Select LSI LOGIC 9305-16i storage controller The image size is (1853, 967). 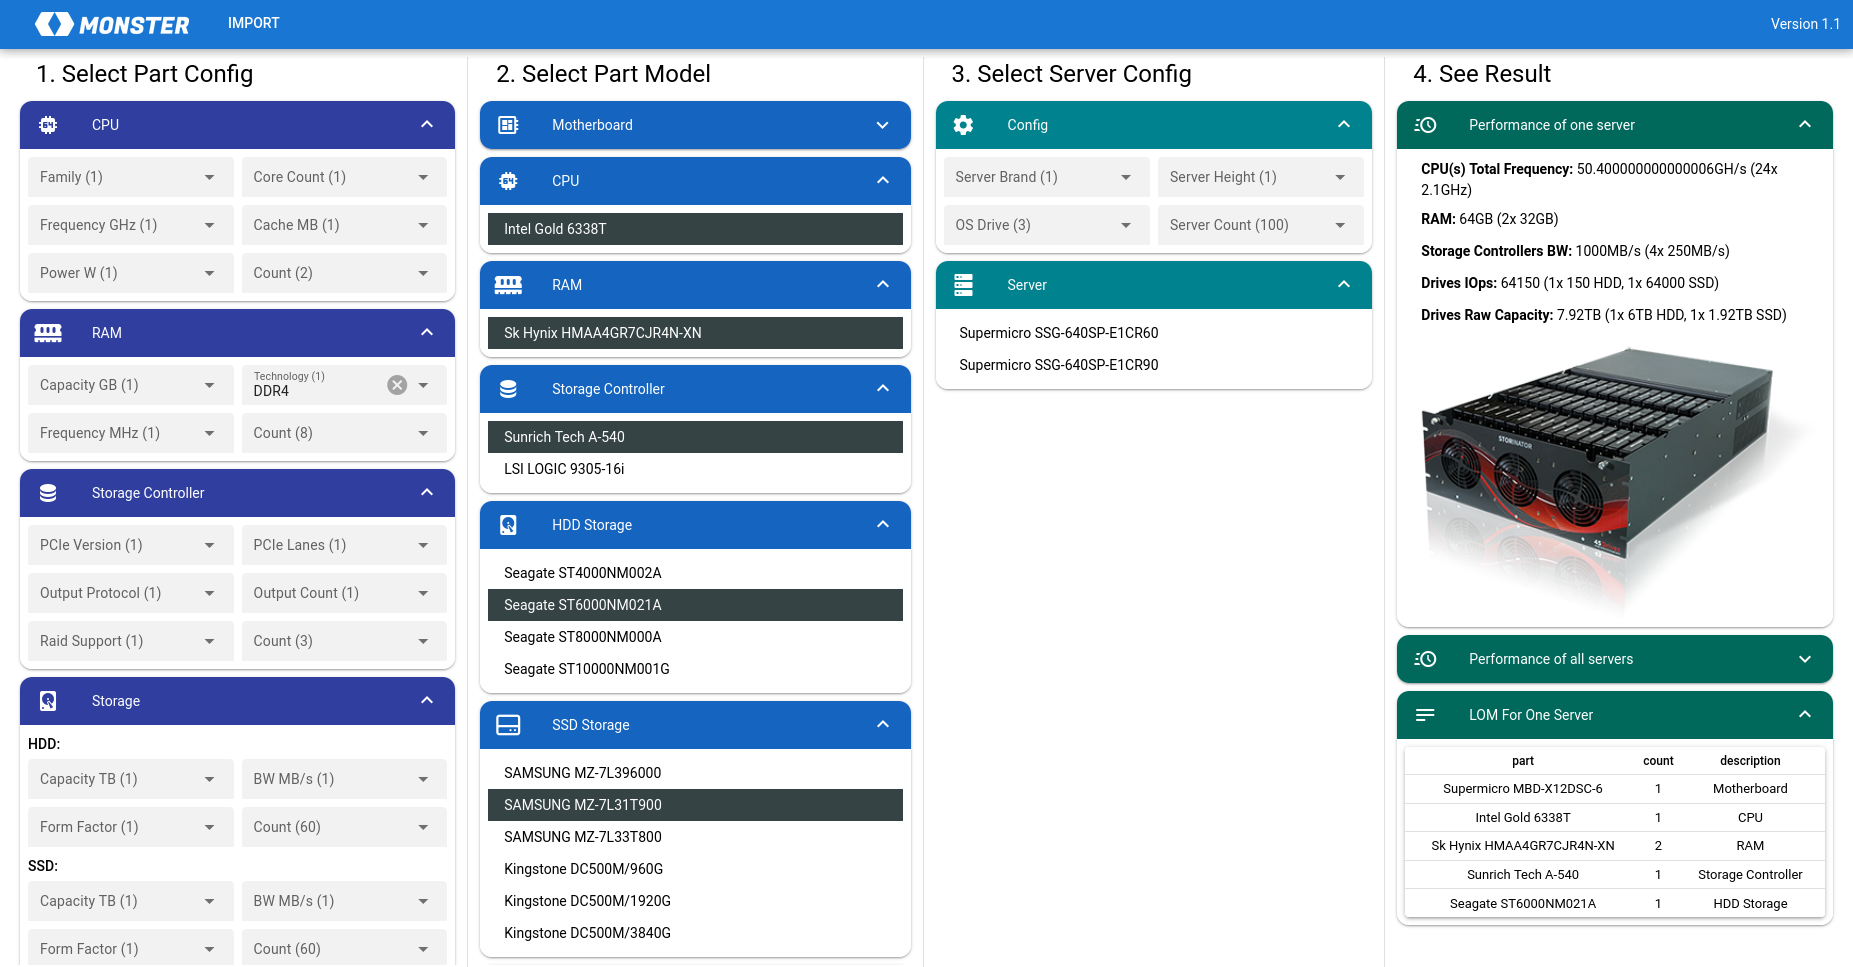click(x=564, y=469)
